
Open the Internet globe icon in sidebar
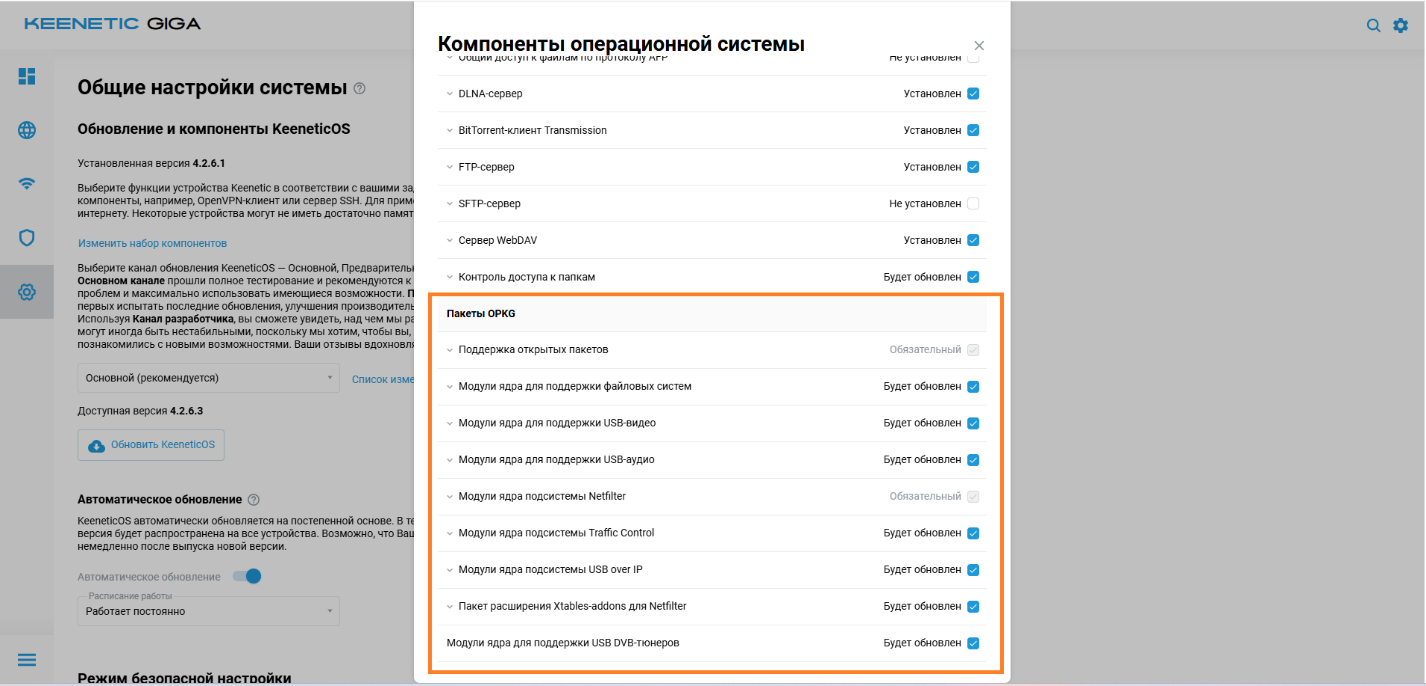pyautogui.click(x=27, y=130)
